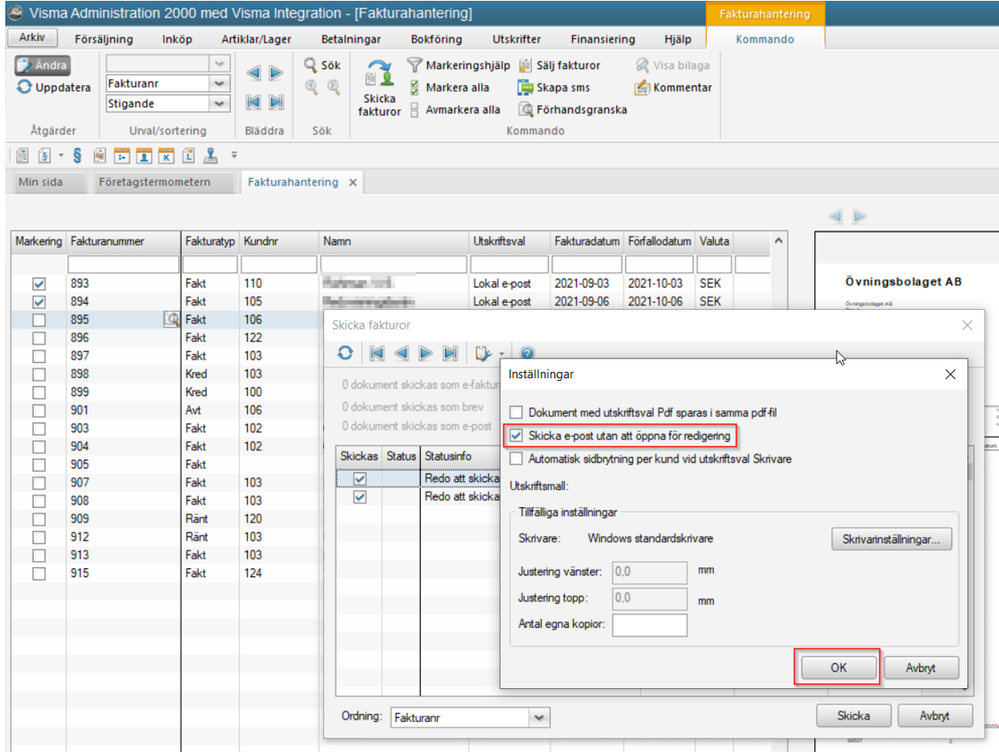Click preview icon on invoice 895 row
Image resolution: width=999 pixels, height=752 pixels.
tap(171, 319)
